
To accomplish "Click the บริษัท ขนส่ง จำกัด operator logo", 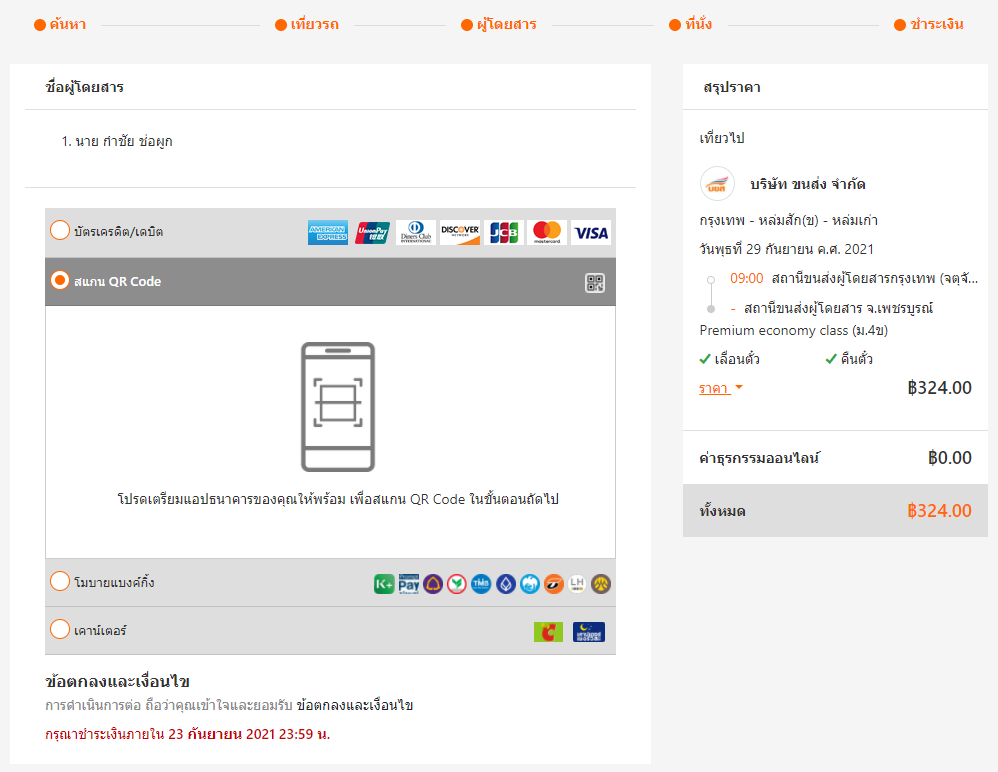I will pyautogui.click(x=717, y=184).
